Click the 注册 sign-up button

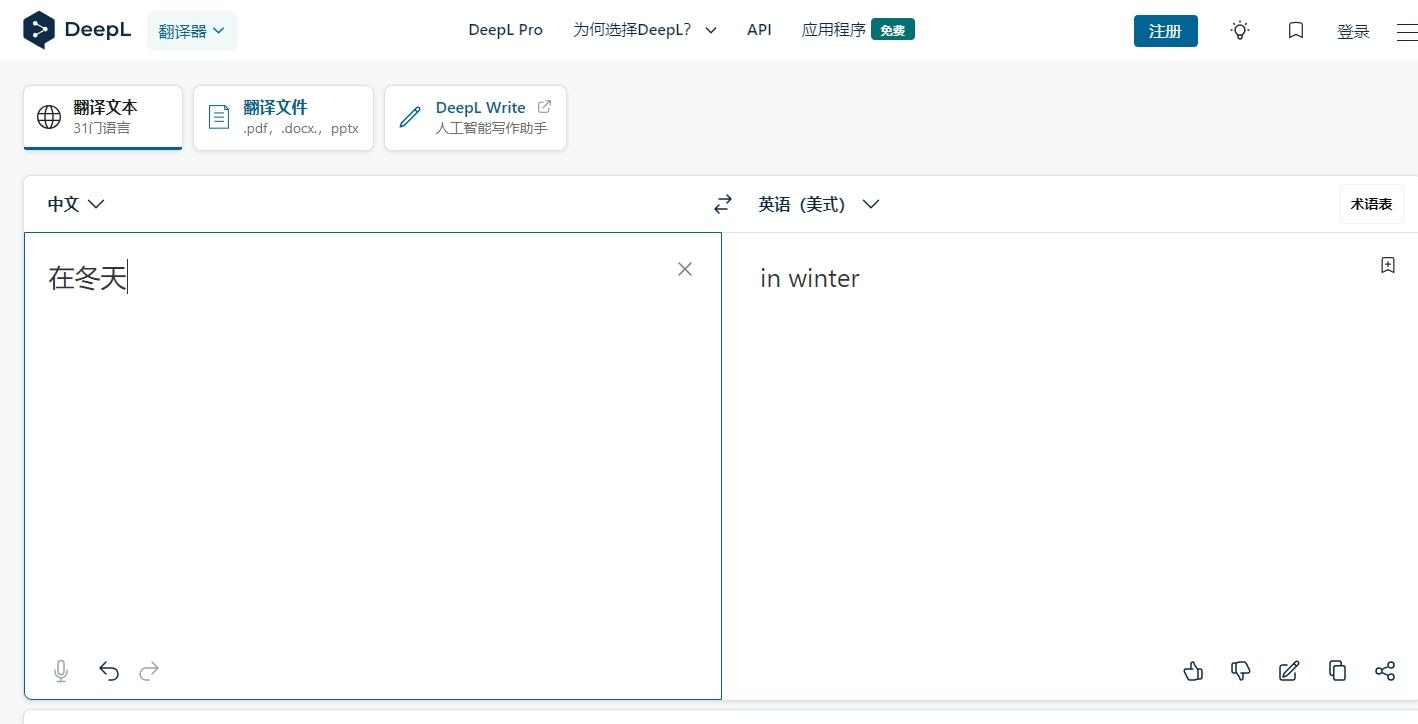[x=1165, y=31]
